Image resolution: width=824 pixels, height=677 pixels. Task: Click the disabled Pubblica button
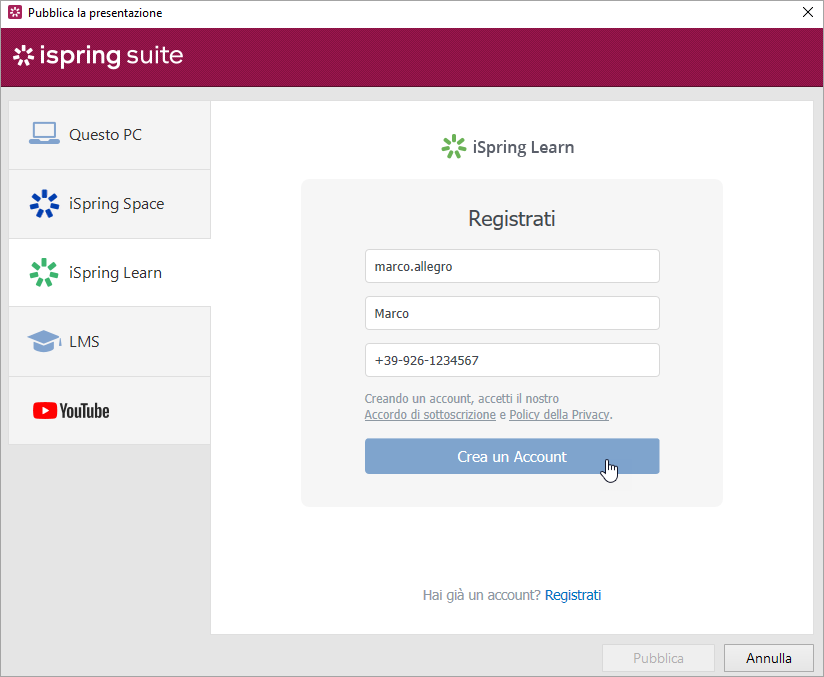point(658,658)
